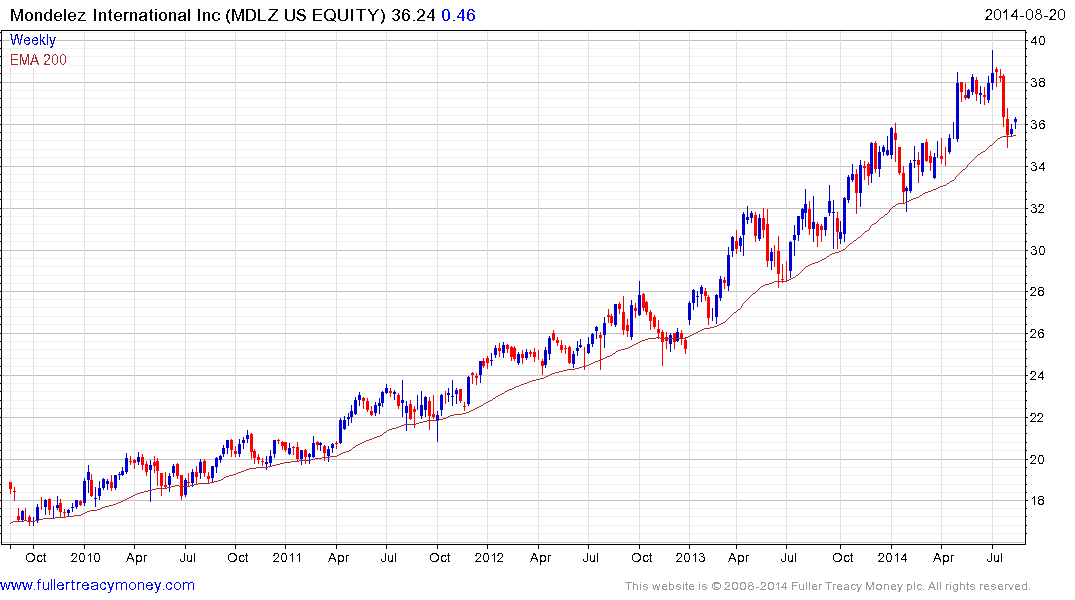Click the 34 price axis label
1075x600 pixels.
pyautogui.click(x=1038, y=167)
